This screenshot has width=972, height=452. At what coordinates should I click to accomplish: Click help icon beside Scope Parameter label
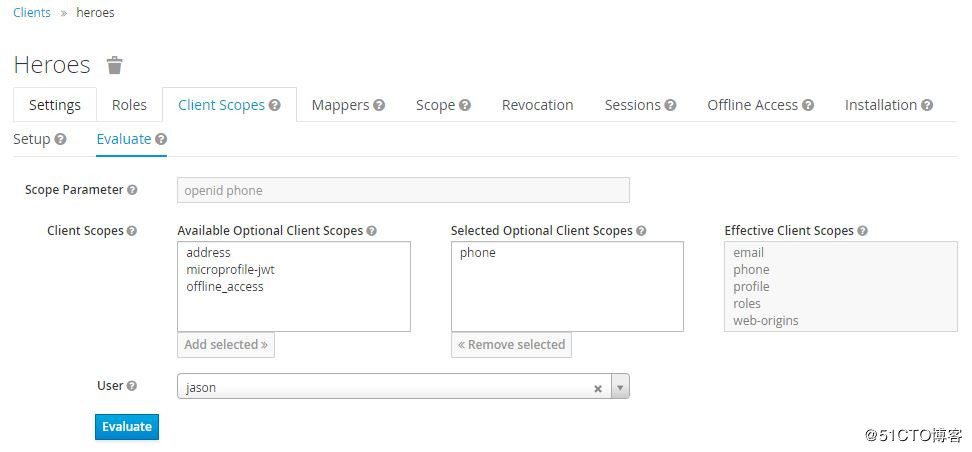coord(132,190)
